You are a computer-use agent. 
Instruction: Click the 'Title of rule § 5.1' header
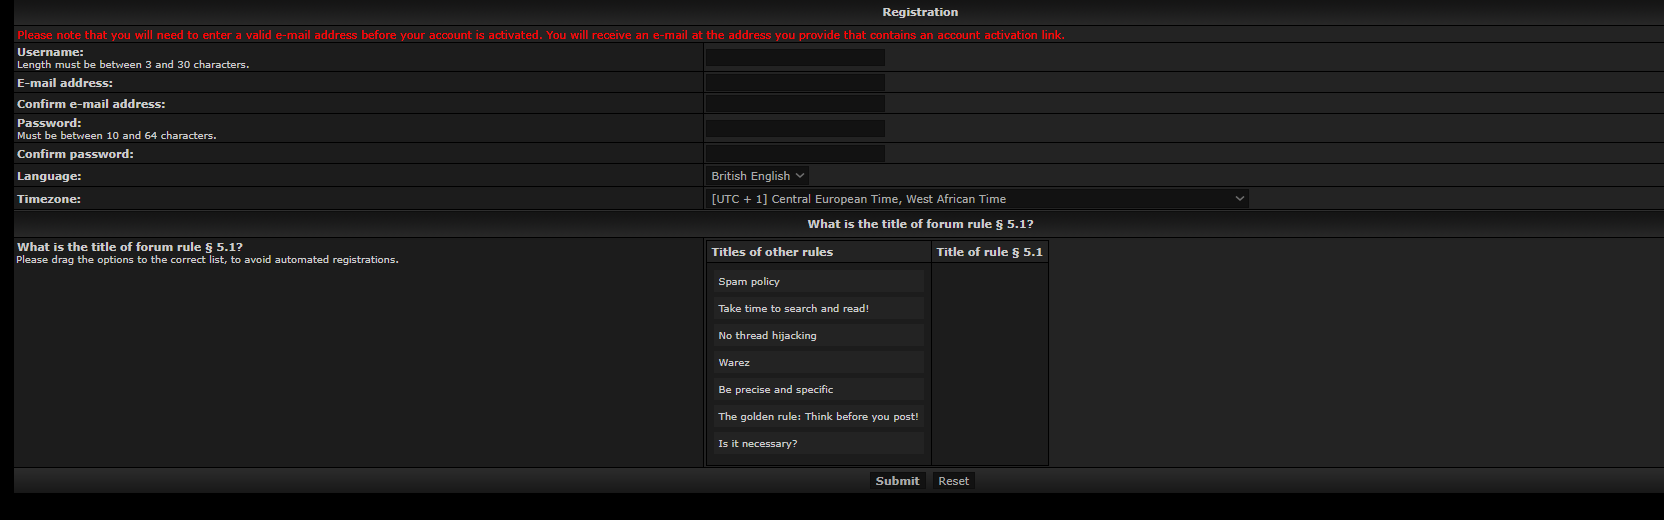989,252
